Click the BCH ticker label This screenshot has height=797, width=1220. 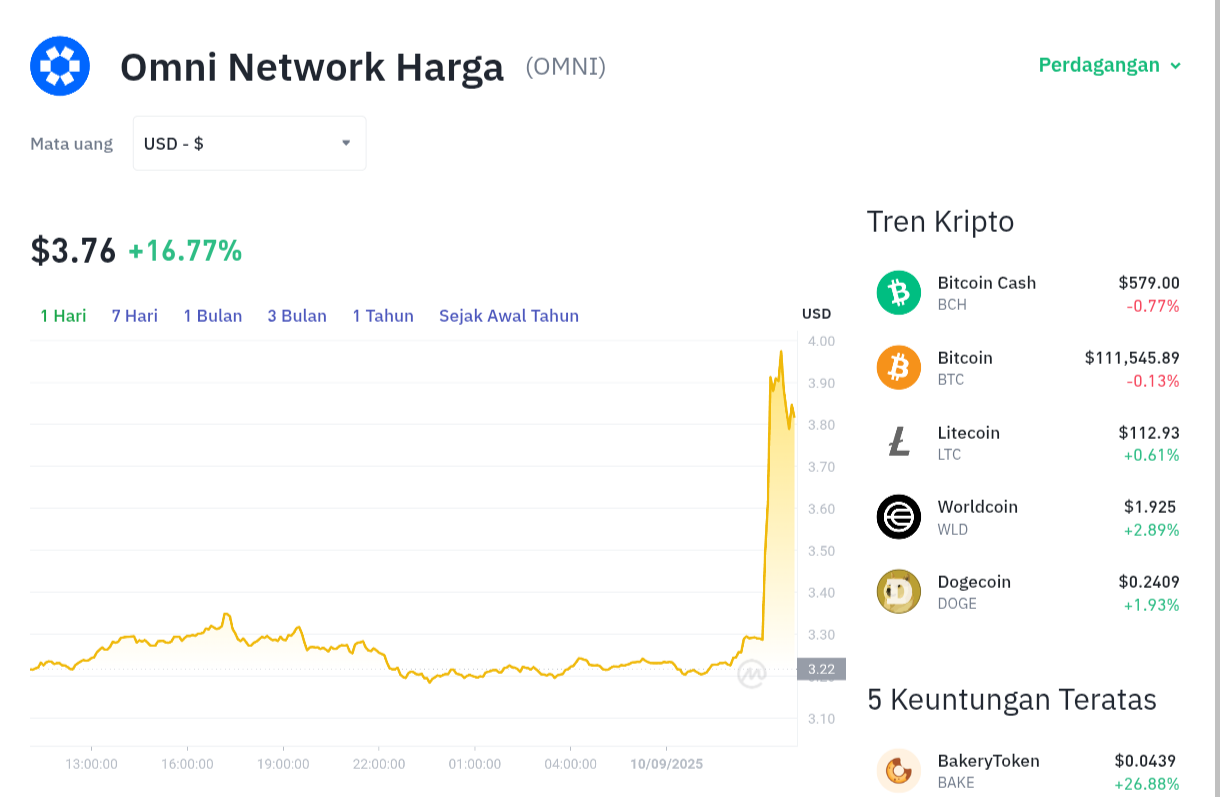click(952, 304)
